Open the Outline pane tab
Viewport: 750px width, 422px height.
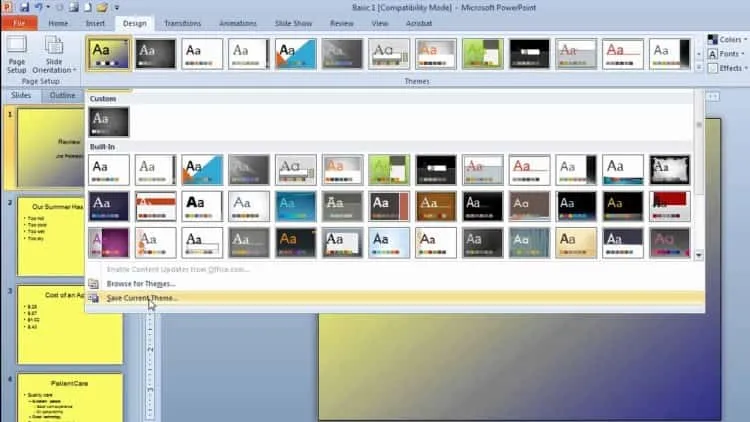click(63, 95)
